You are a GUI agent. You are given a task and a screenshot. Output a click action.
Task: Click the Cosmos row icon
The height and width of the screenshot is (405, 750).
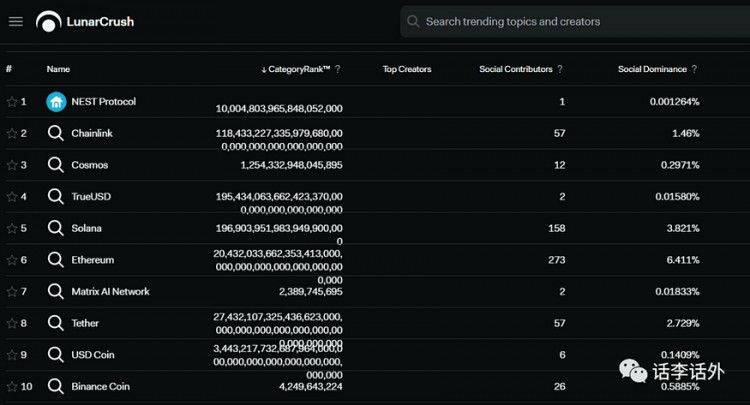55,165
